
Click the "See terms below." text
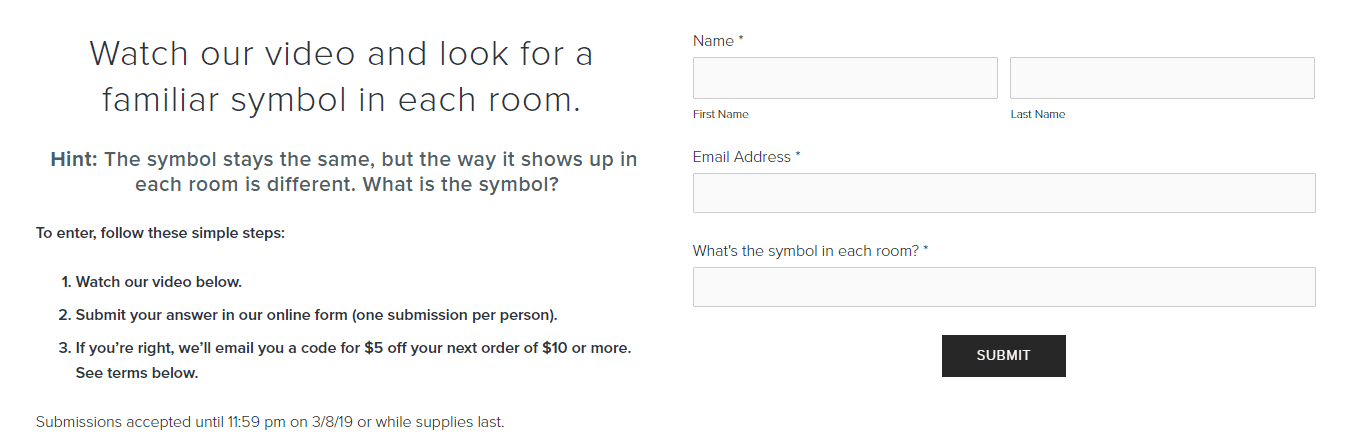pos(137,374)
